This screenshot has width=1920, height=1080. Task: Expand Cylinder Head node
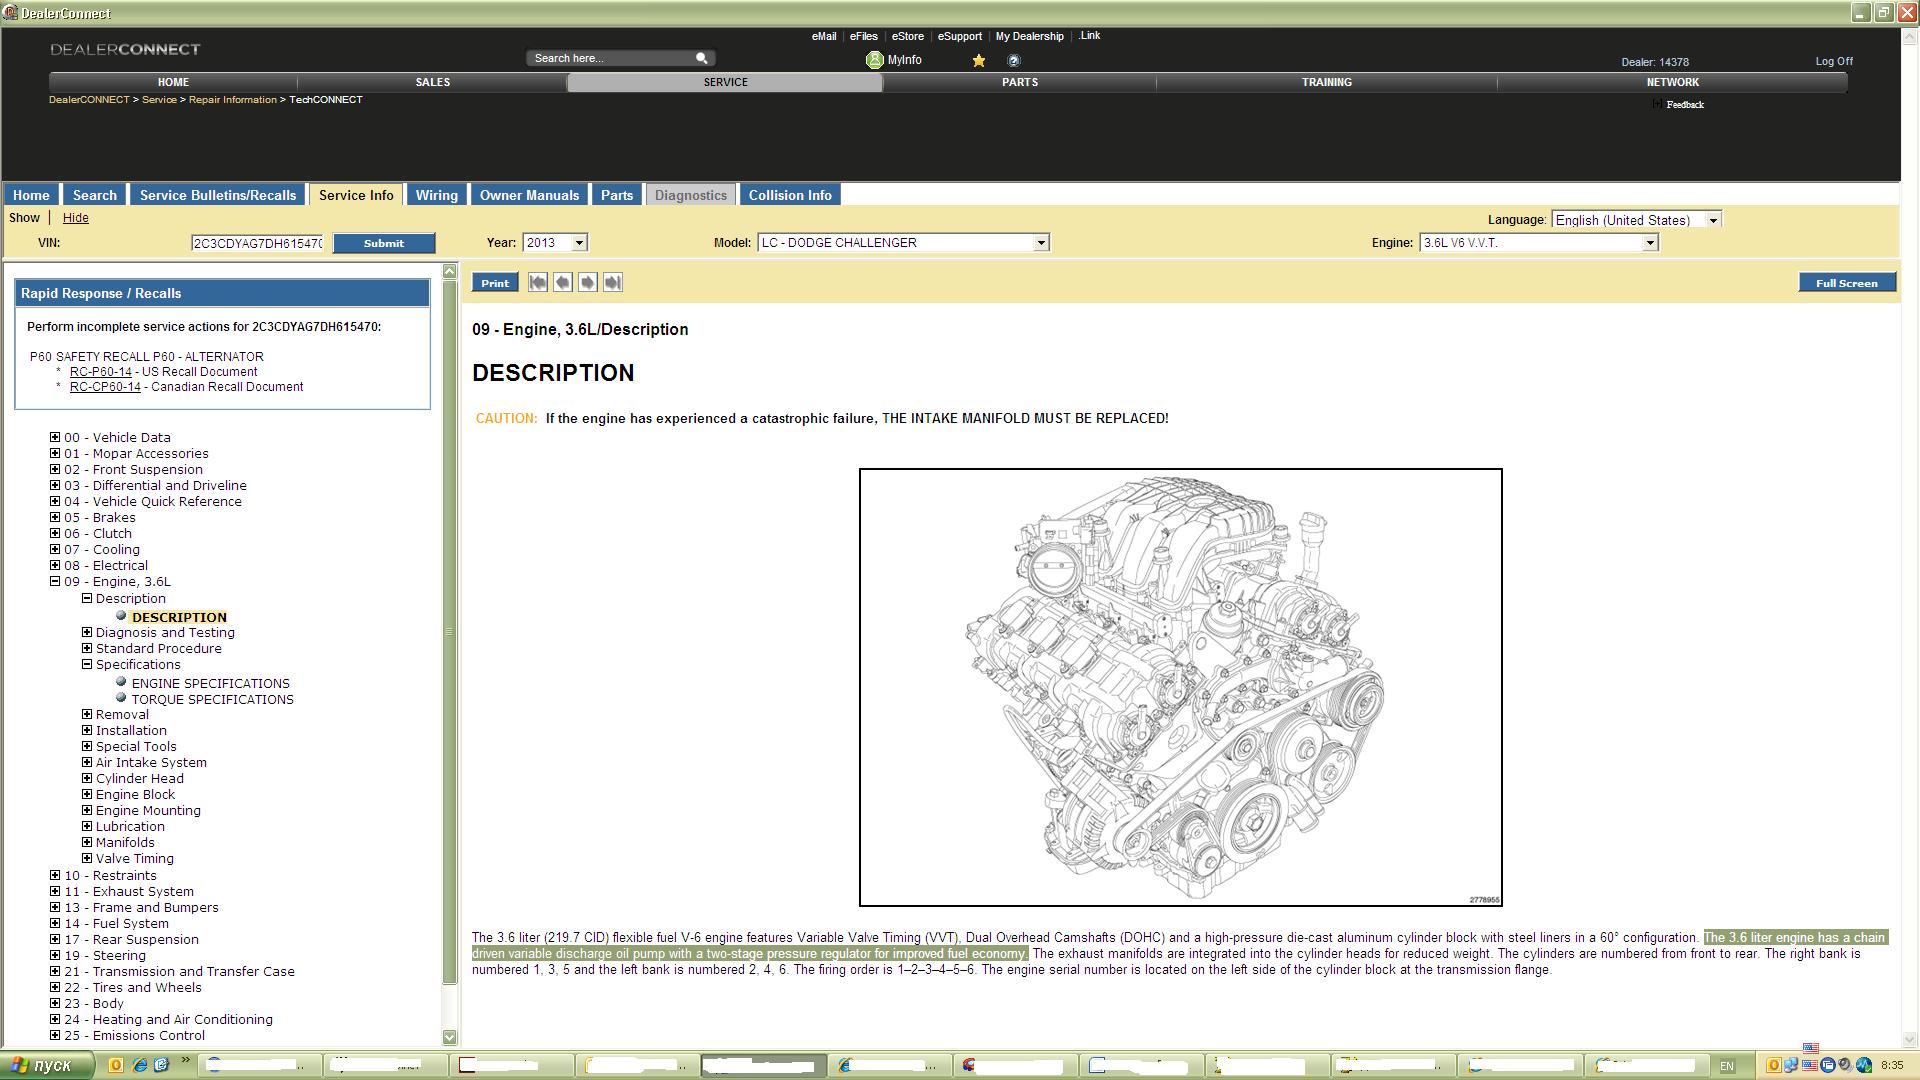click(87, 778)
